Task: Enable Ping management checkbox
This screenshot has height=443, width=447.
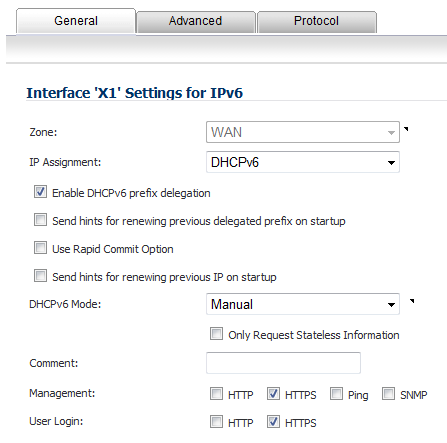Action: (x=336, y=394)
